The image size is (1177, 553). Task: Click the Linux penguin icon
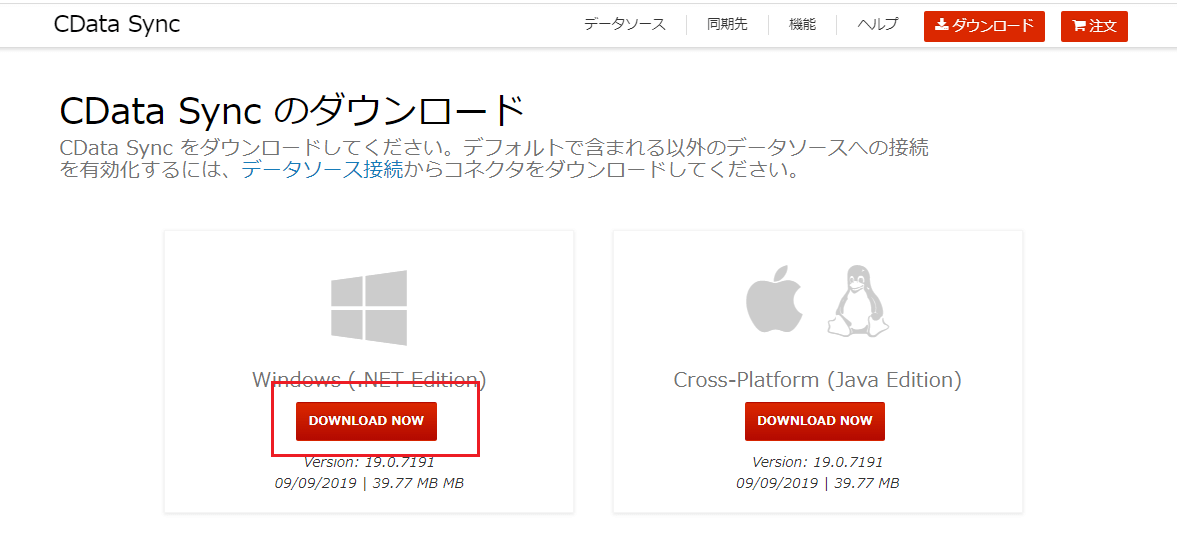[x=857, y=300]
